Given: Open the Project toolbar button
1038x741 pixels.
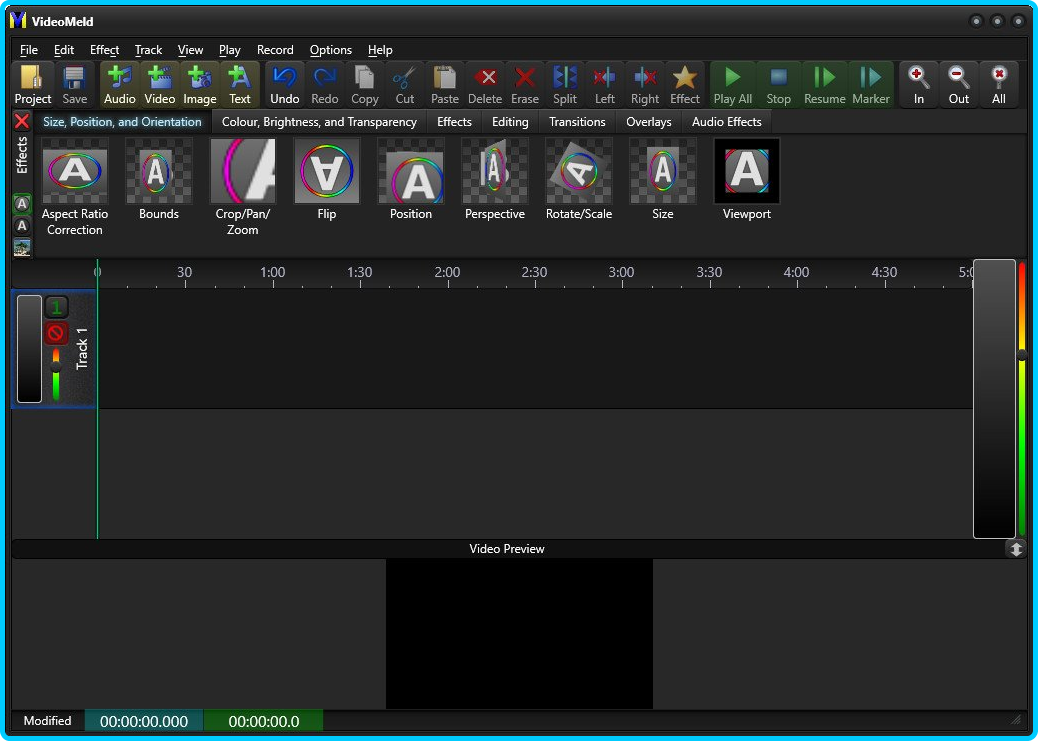Looking at the screenshot, I should (x=32, y=85).
